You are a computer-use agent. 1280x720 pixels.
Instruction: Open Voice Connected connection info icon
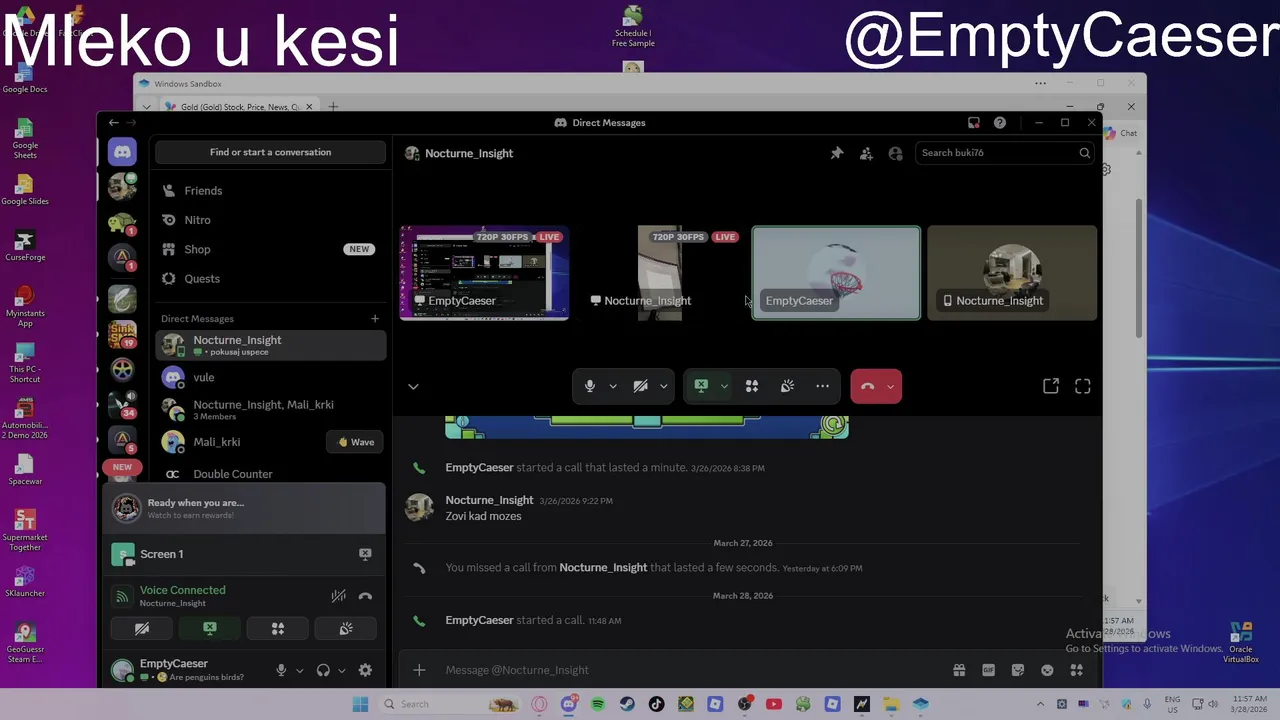[x=122, y=596]
